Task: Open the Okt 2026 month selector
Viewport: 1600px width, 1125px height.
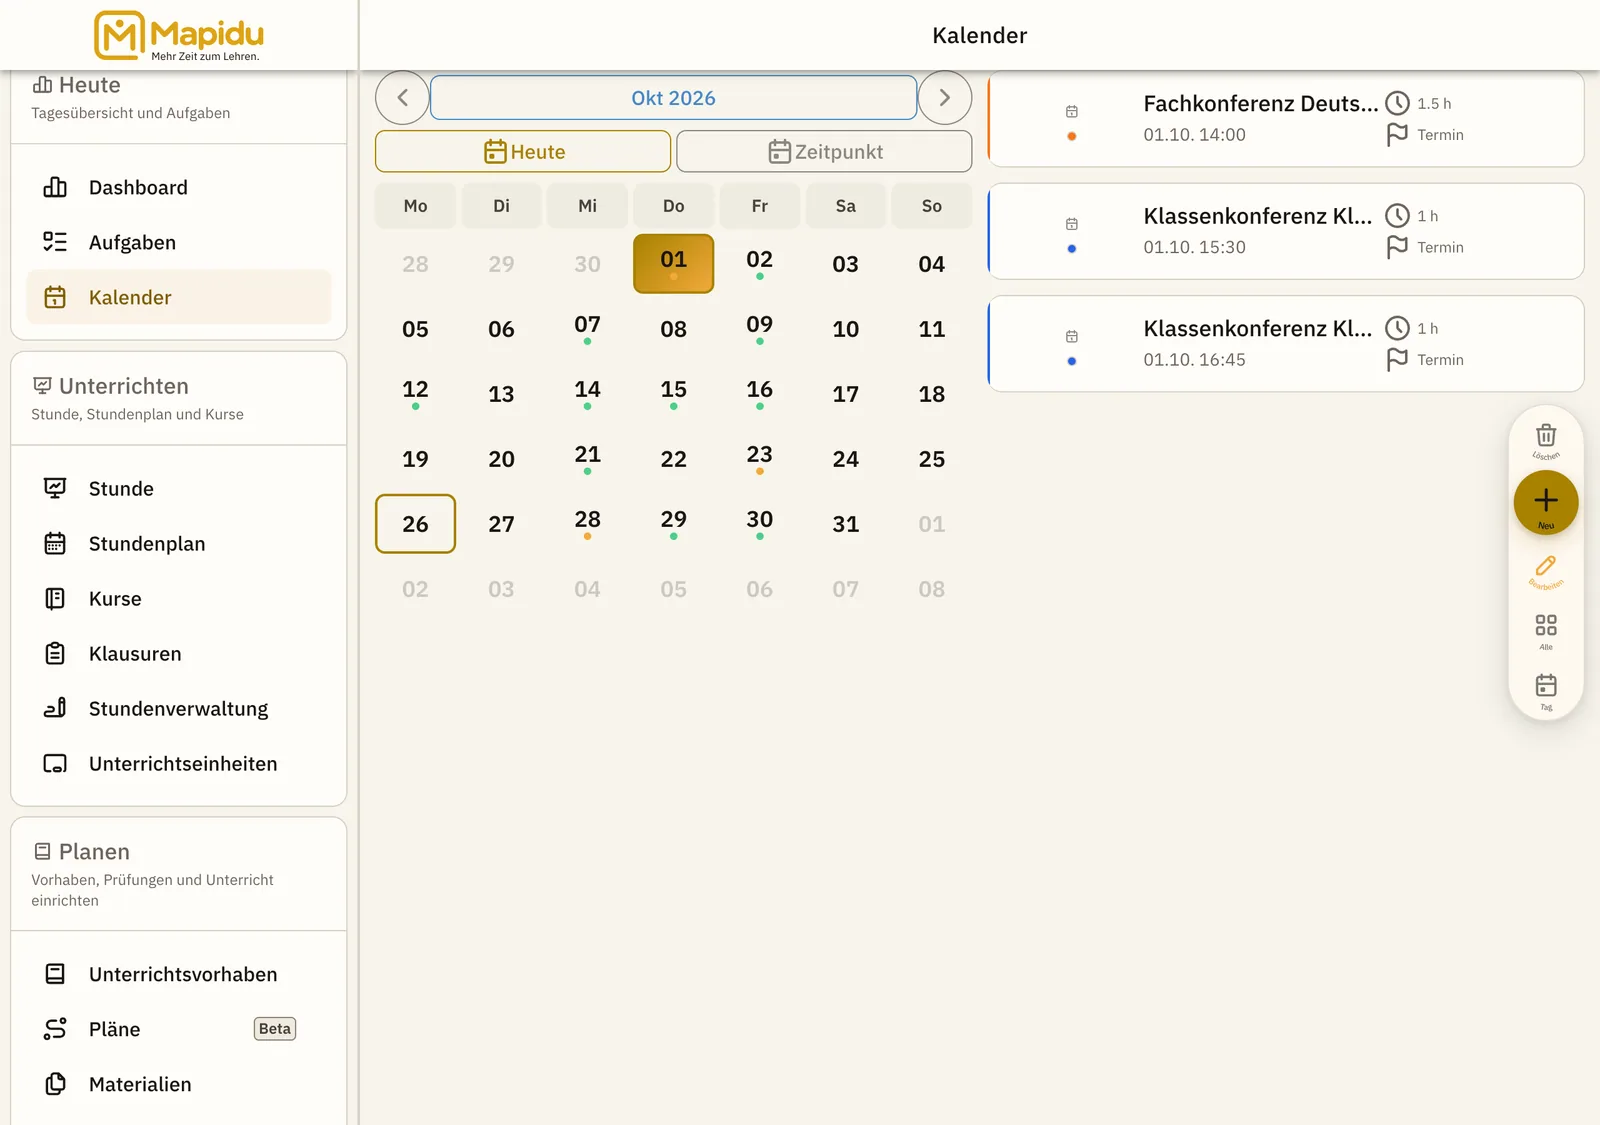Action: [673, 97]
